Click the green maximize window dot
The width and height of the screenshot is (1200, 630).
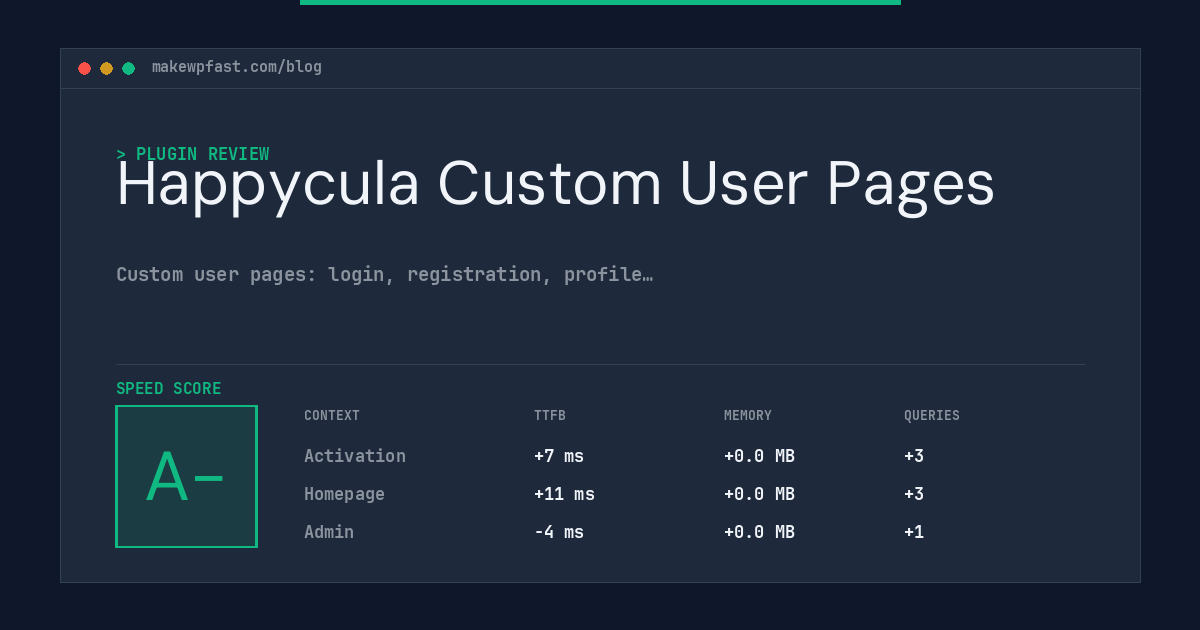pyautogui.click(x=128, y=68)
